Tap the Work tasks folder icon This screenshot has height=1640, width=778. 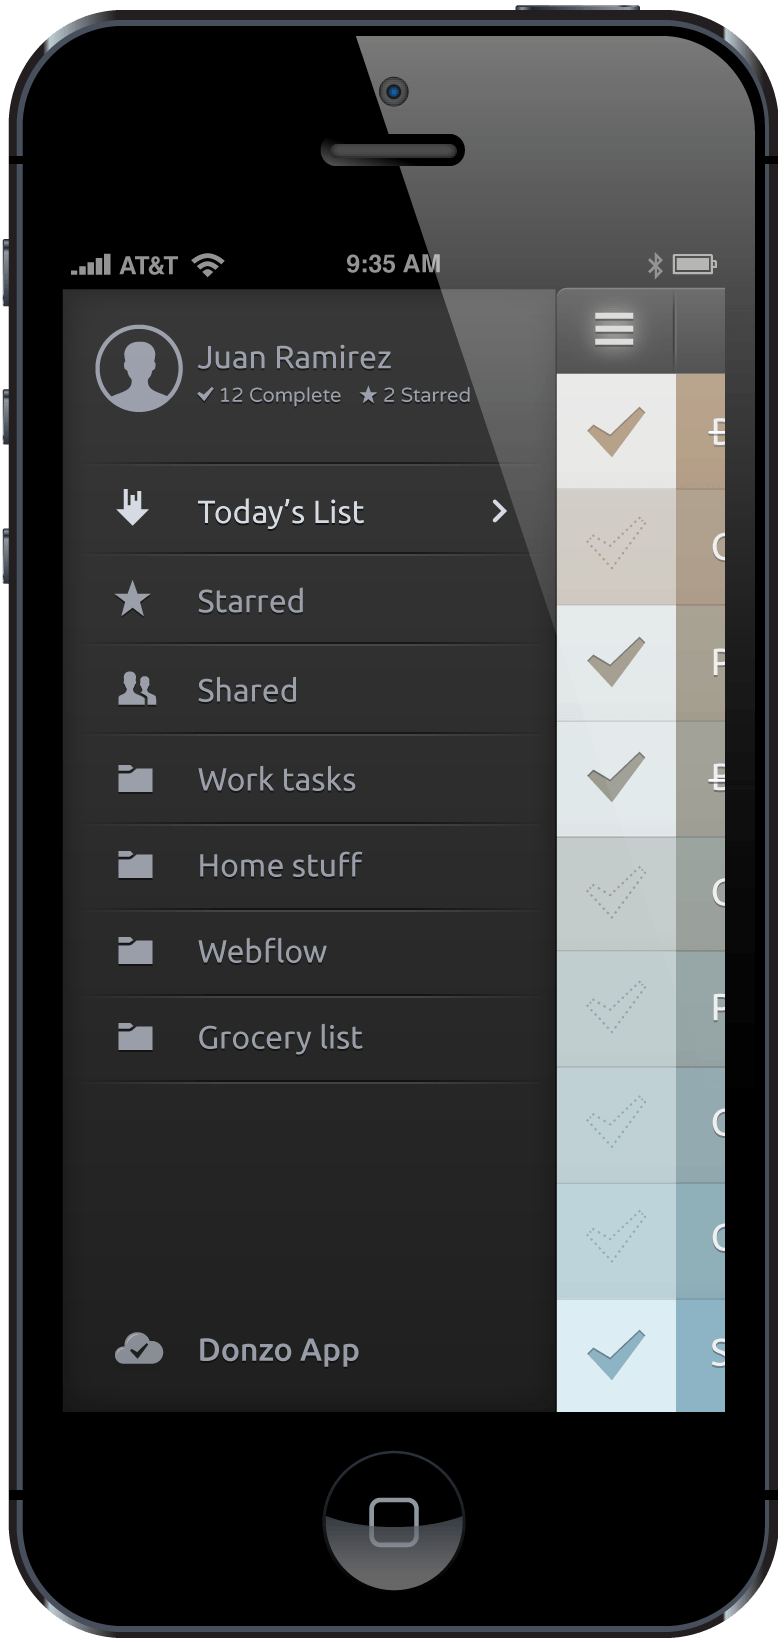135,779
